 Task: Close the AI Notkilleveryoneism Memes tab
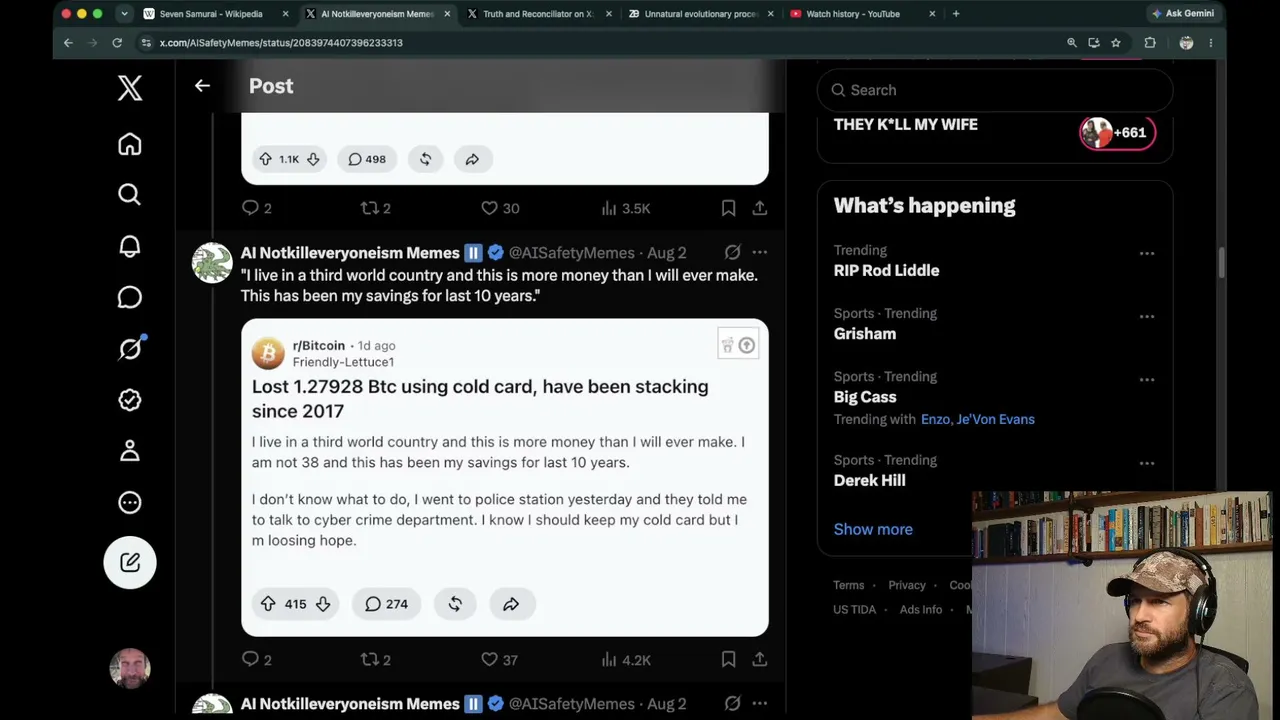pos(446,14)
